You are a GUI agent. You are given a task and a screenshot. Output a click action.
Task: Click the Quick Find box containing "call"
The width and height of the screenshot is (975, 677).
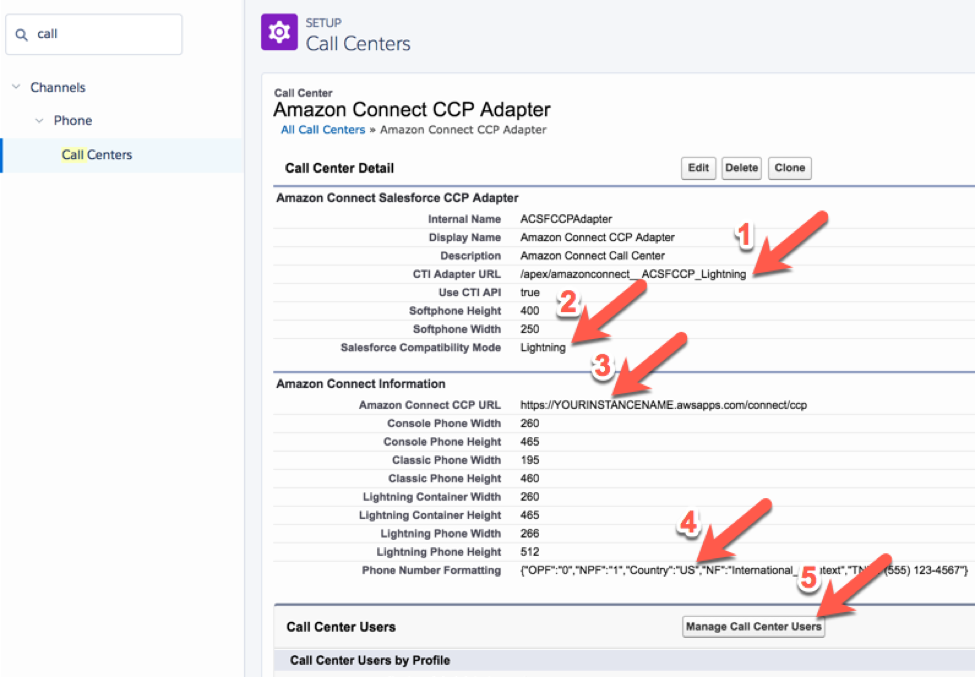(x=94, y=34)
